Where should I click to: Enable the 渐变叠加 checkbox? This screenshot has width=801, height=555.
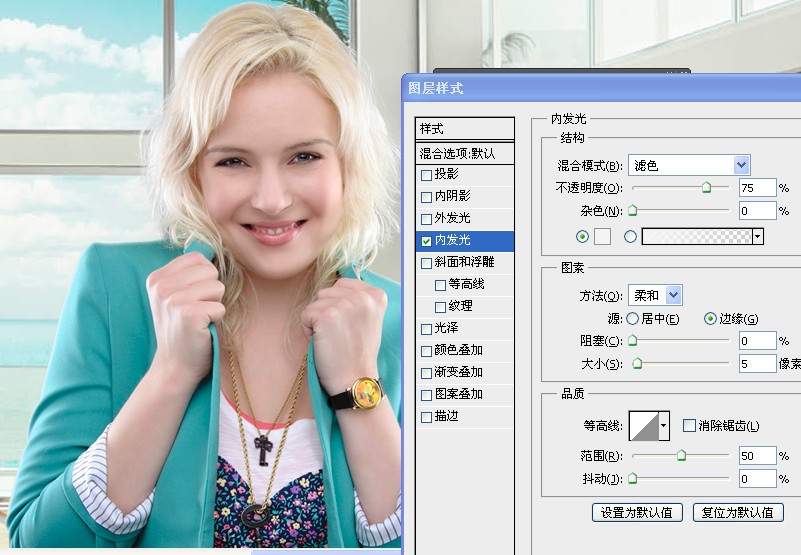tap(427, 373)
